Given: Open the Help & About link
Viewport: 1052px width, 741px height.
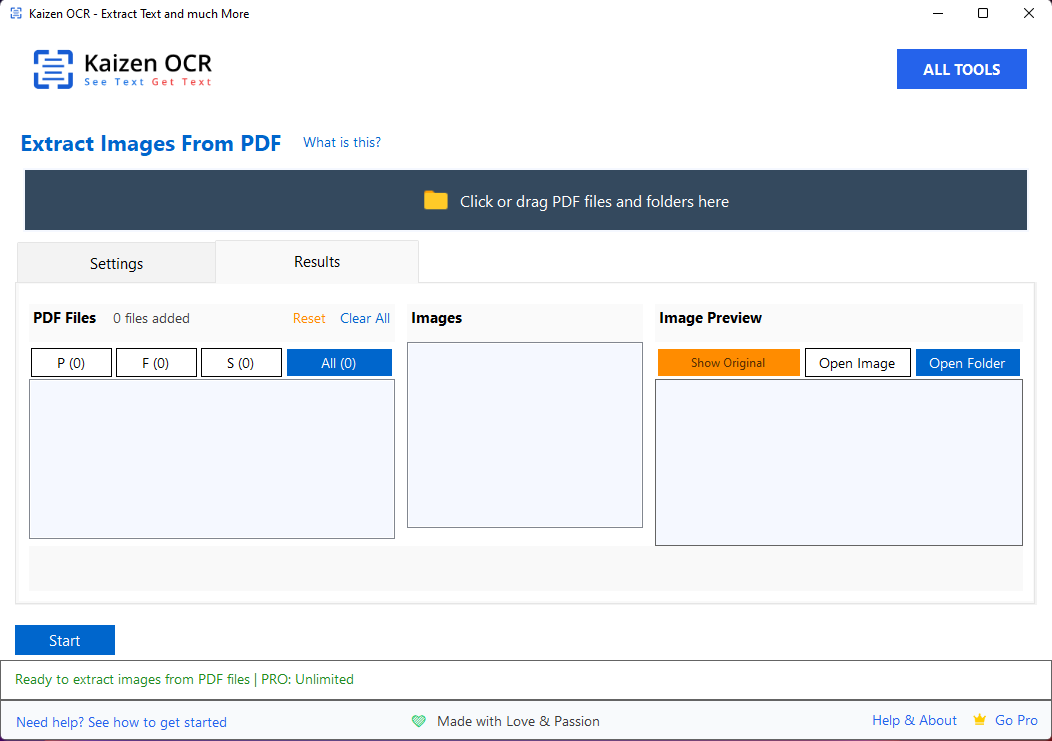Looking at the screenshot, I should coord(914,720).
